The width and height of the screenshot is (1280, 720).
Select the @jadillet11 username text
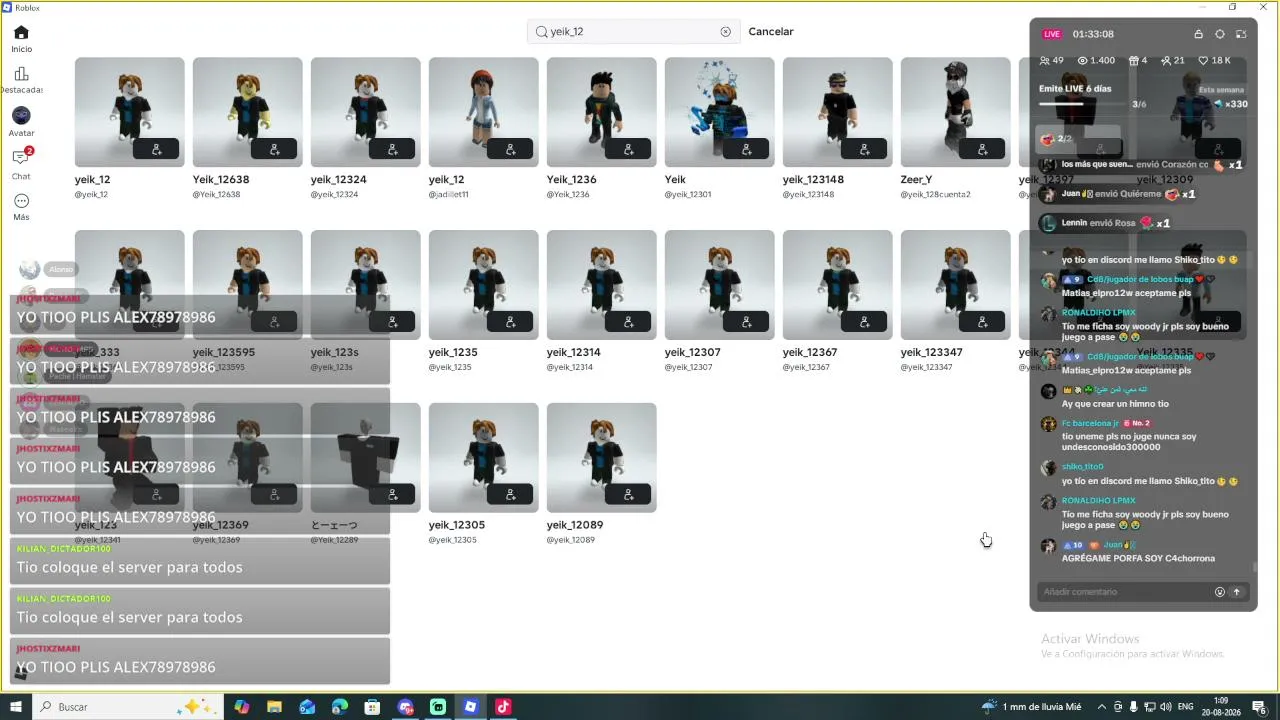click(x=448, y=194)
